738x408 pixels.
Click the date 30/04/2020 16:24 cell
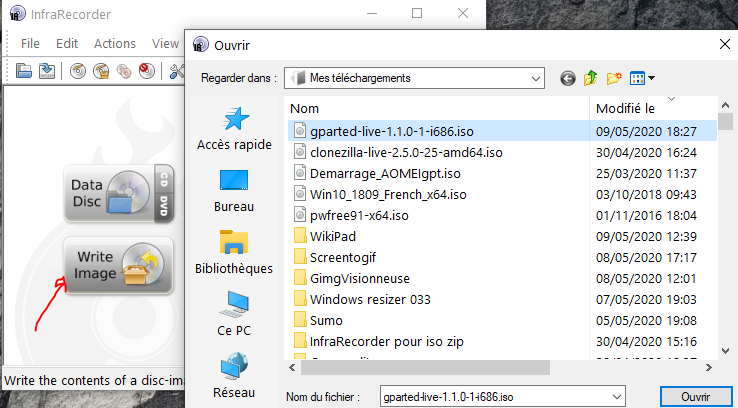646,152
